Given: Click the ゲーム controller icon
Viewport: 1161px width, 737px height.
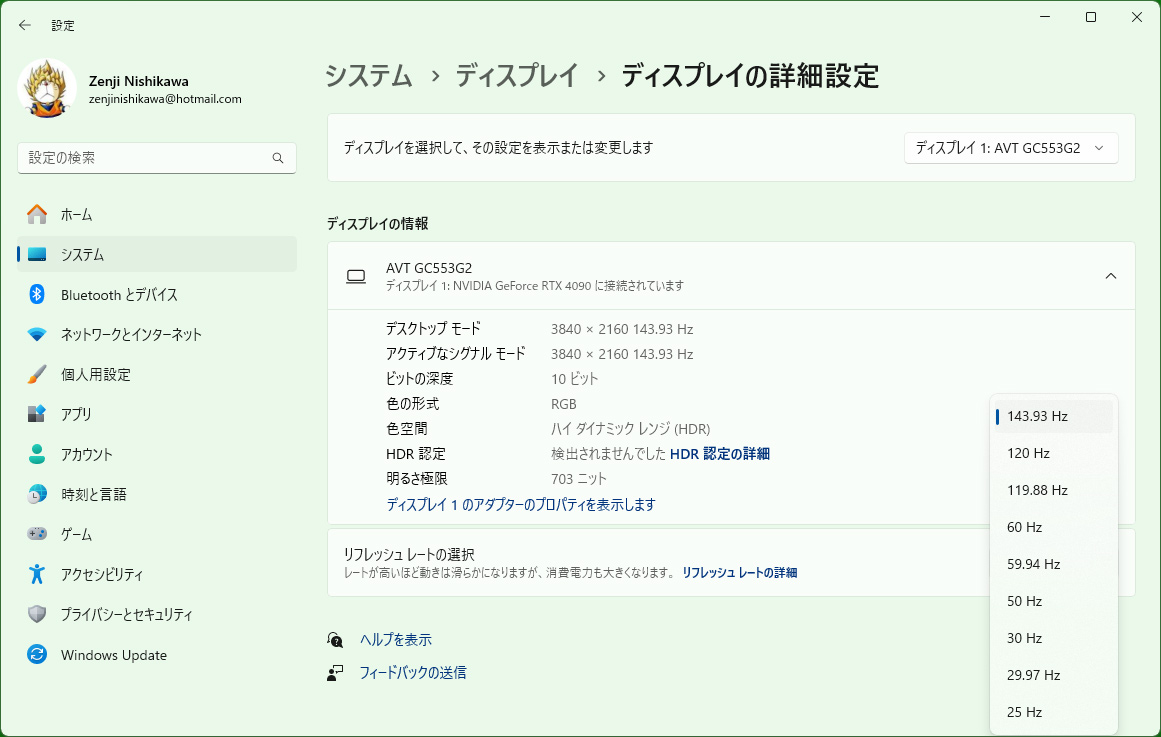Looking at the screenshot, I should pyautogui.click(x=37, y=534).
